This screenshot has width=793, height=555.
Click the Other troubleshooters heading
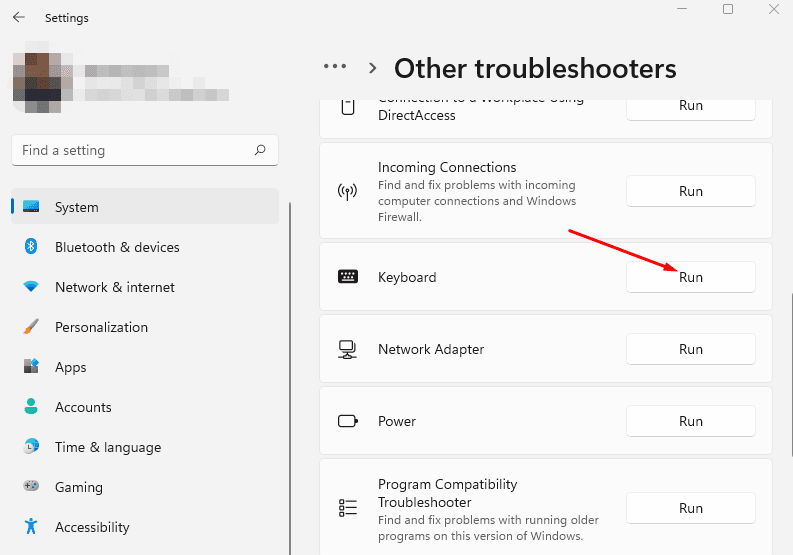pyautogui.click(x=535, y=68)
